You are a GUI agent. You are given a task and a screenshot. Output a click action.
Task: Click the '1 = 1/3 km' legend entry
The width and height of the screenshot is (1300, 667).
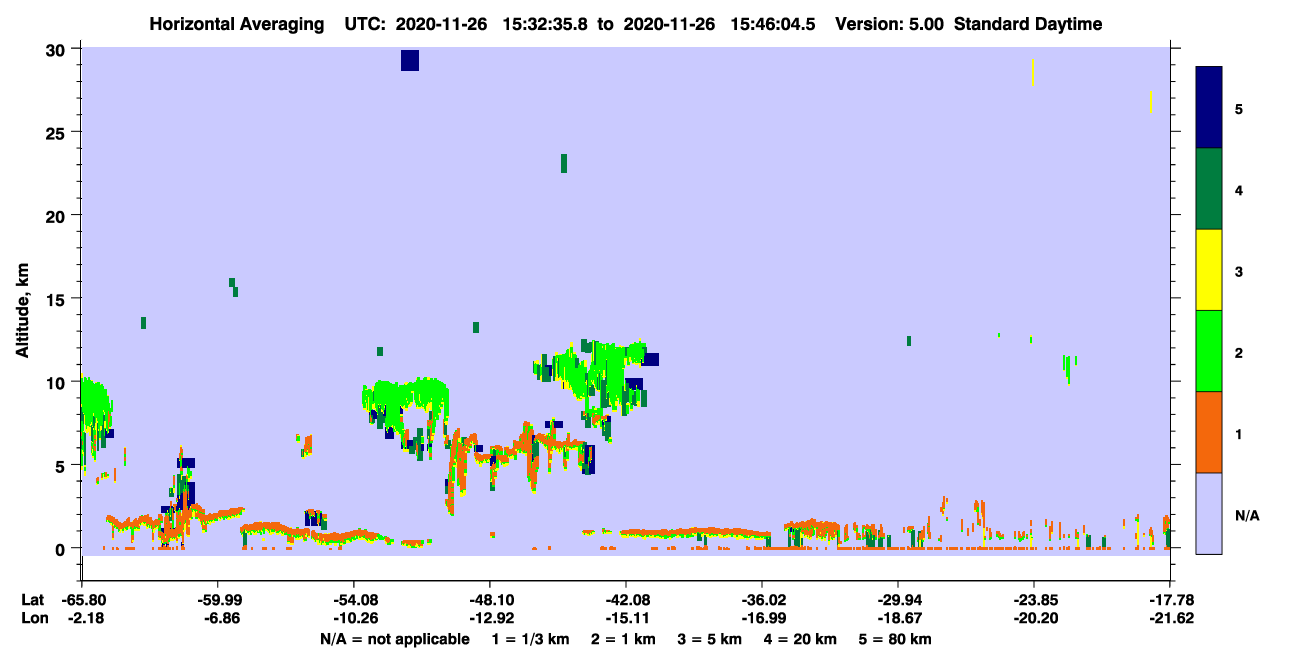tap(529, 639)
